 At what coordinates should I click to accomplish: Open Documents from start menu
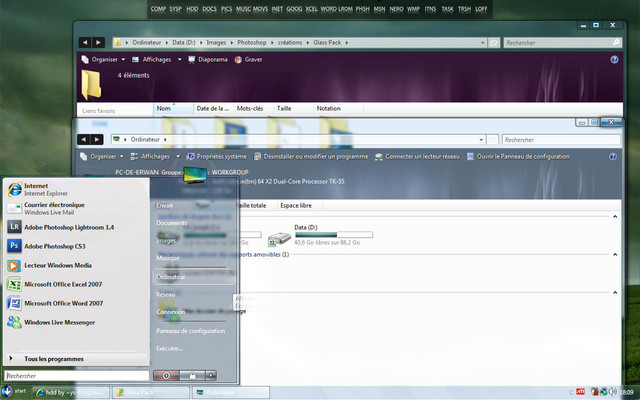pos(171,223)
